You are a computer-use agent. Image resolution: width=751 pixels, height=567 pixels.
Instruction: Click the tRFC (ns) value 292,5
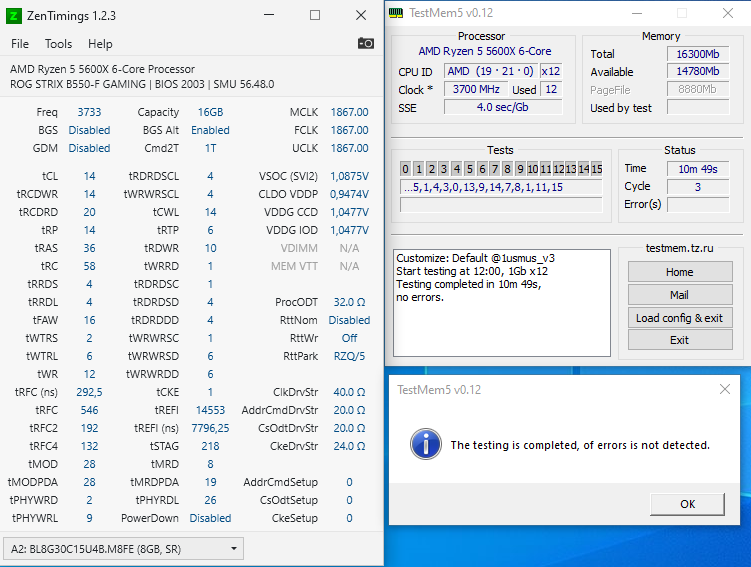(x=90, y=392)
